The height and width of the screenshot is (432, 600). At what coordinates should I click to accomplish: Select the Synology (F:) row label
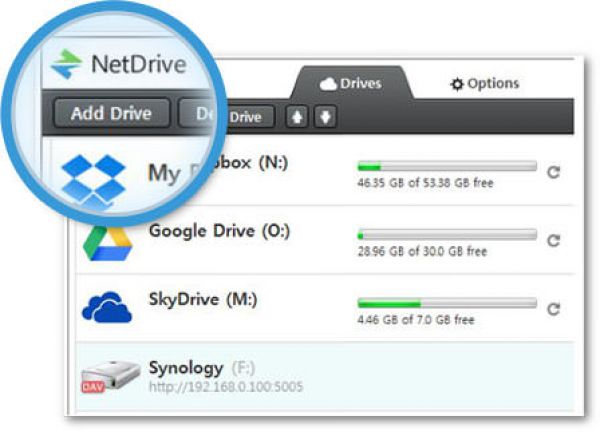pyautogui.click(x=202, y=368)
